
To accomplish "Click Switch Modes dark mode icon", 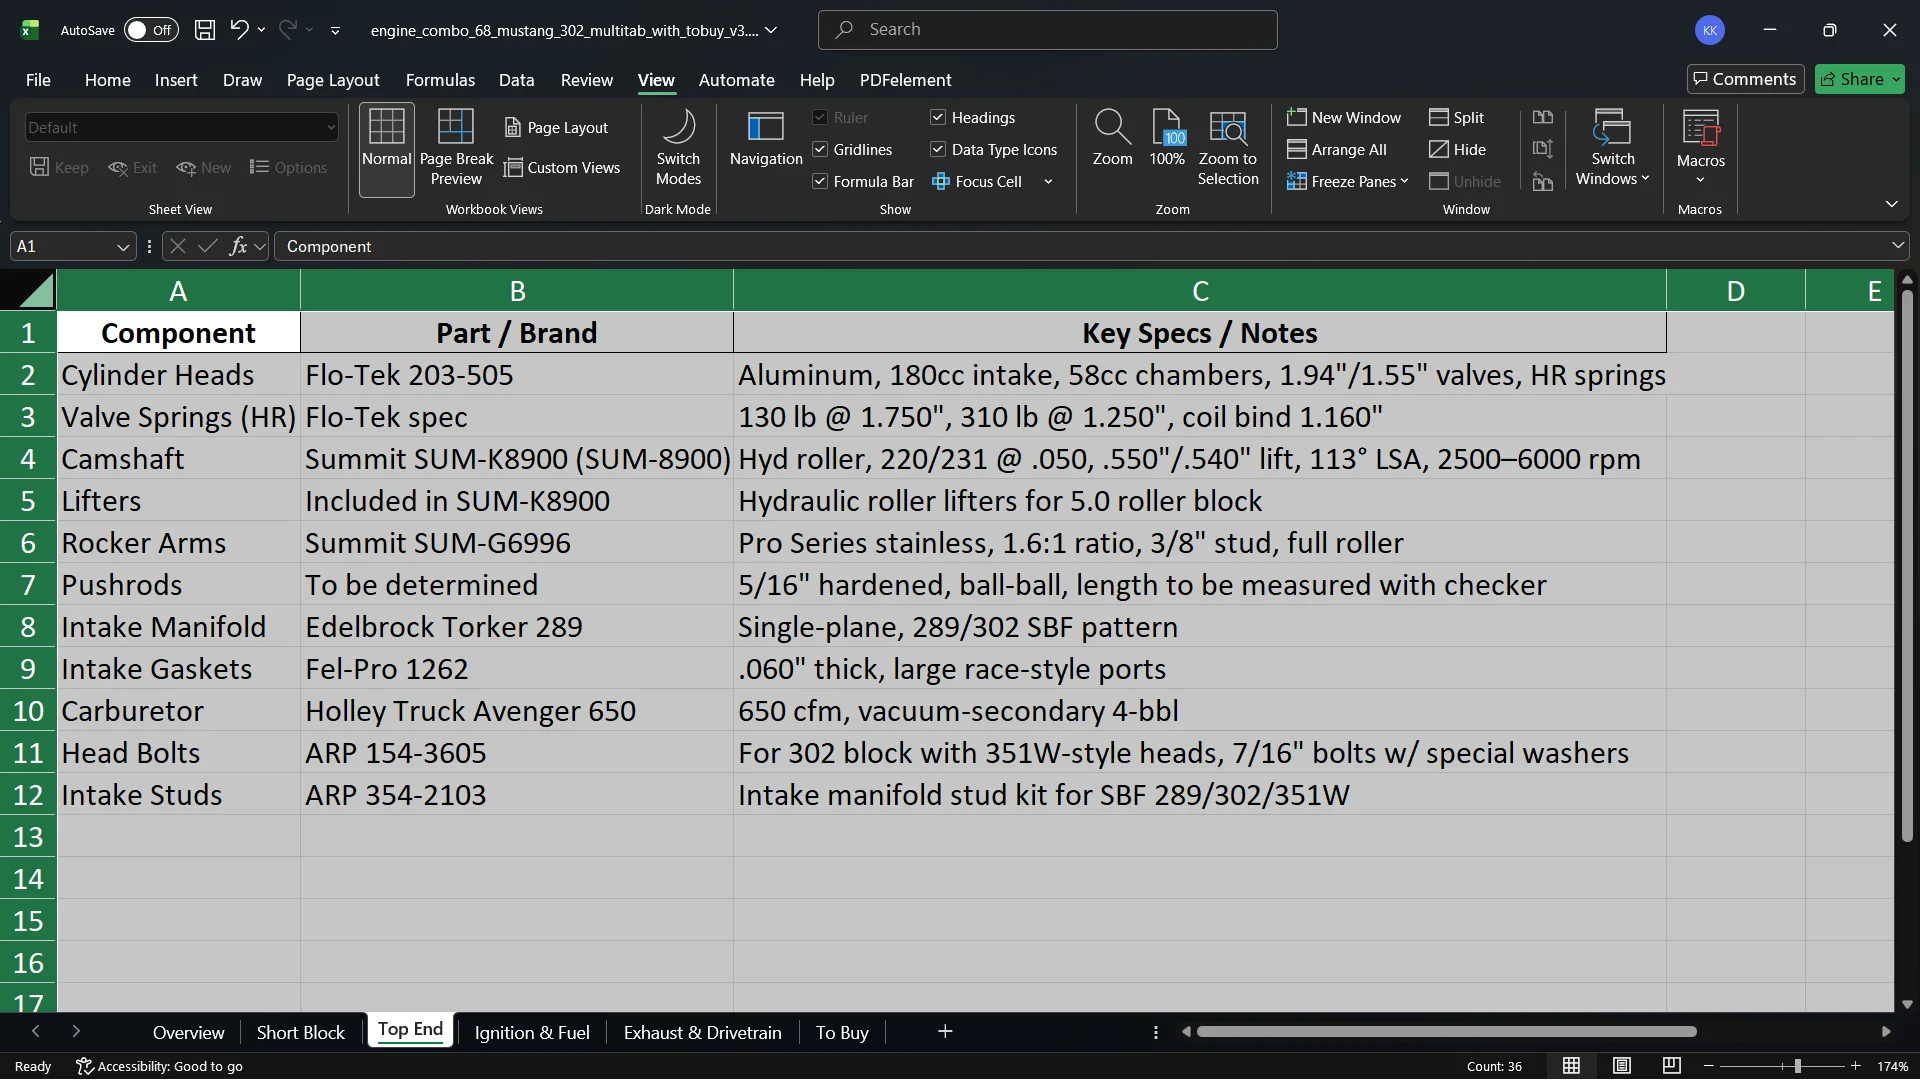I will tap(678, 148).
